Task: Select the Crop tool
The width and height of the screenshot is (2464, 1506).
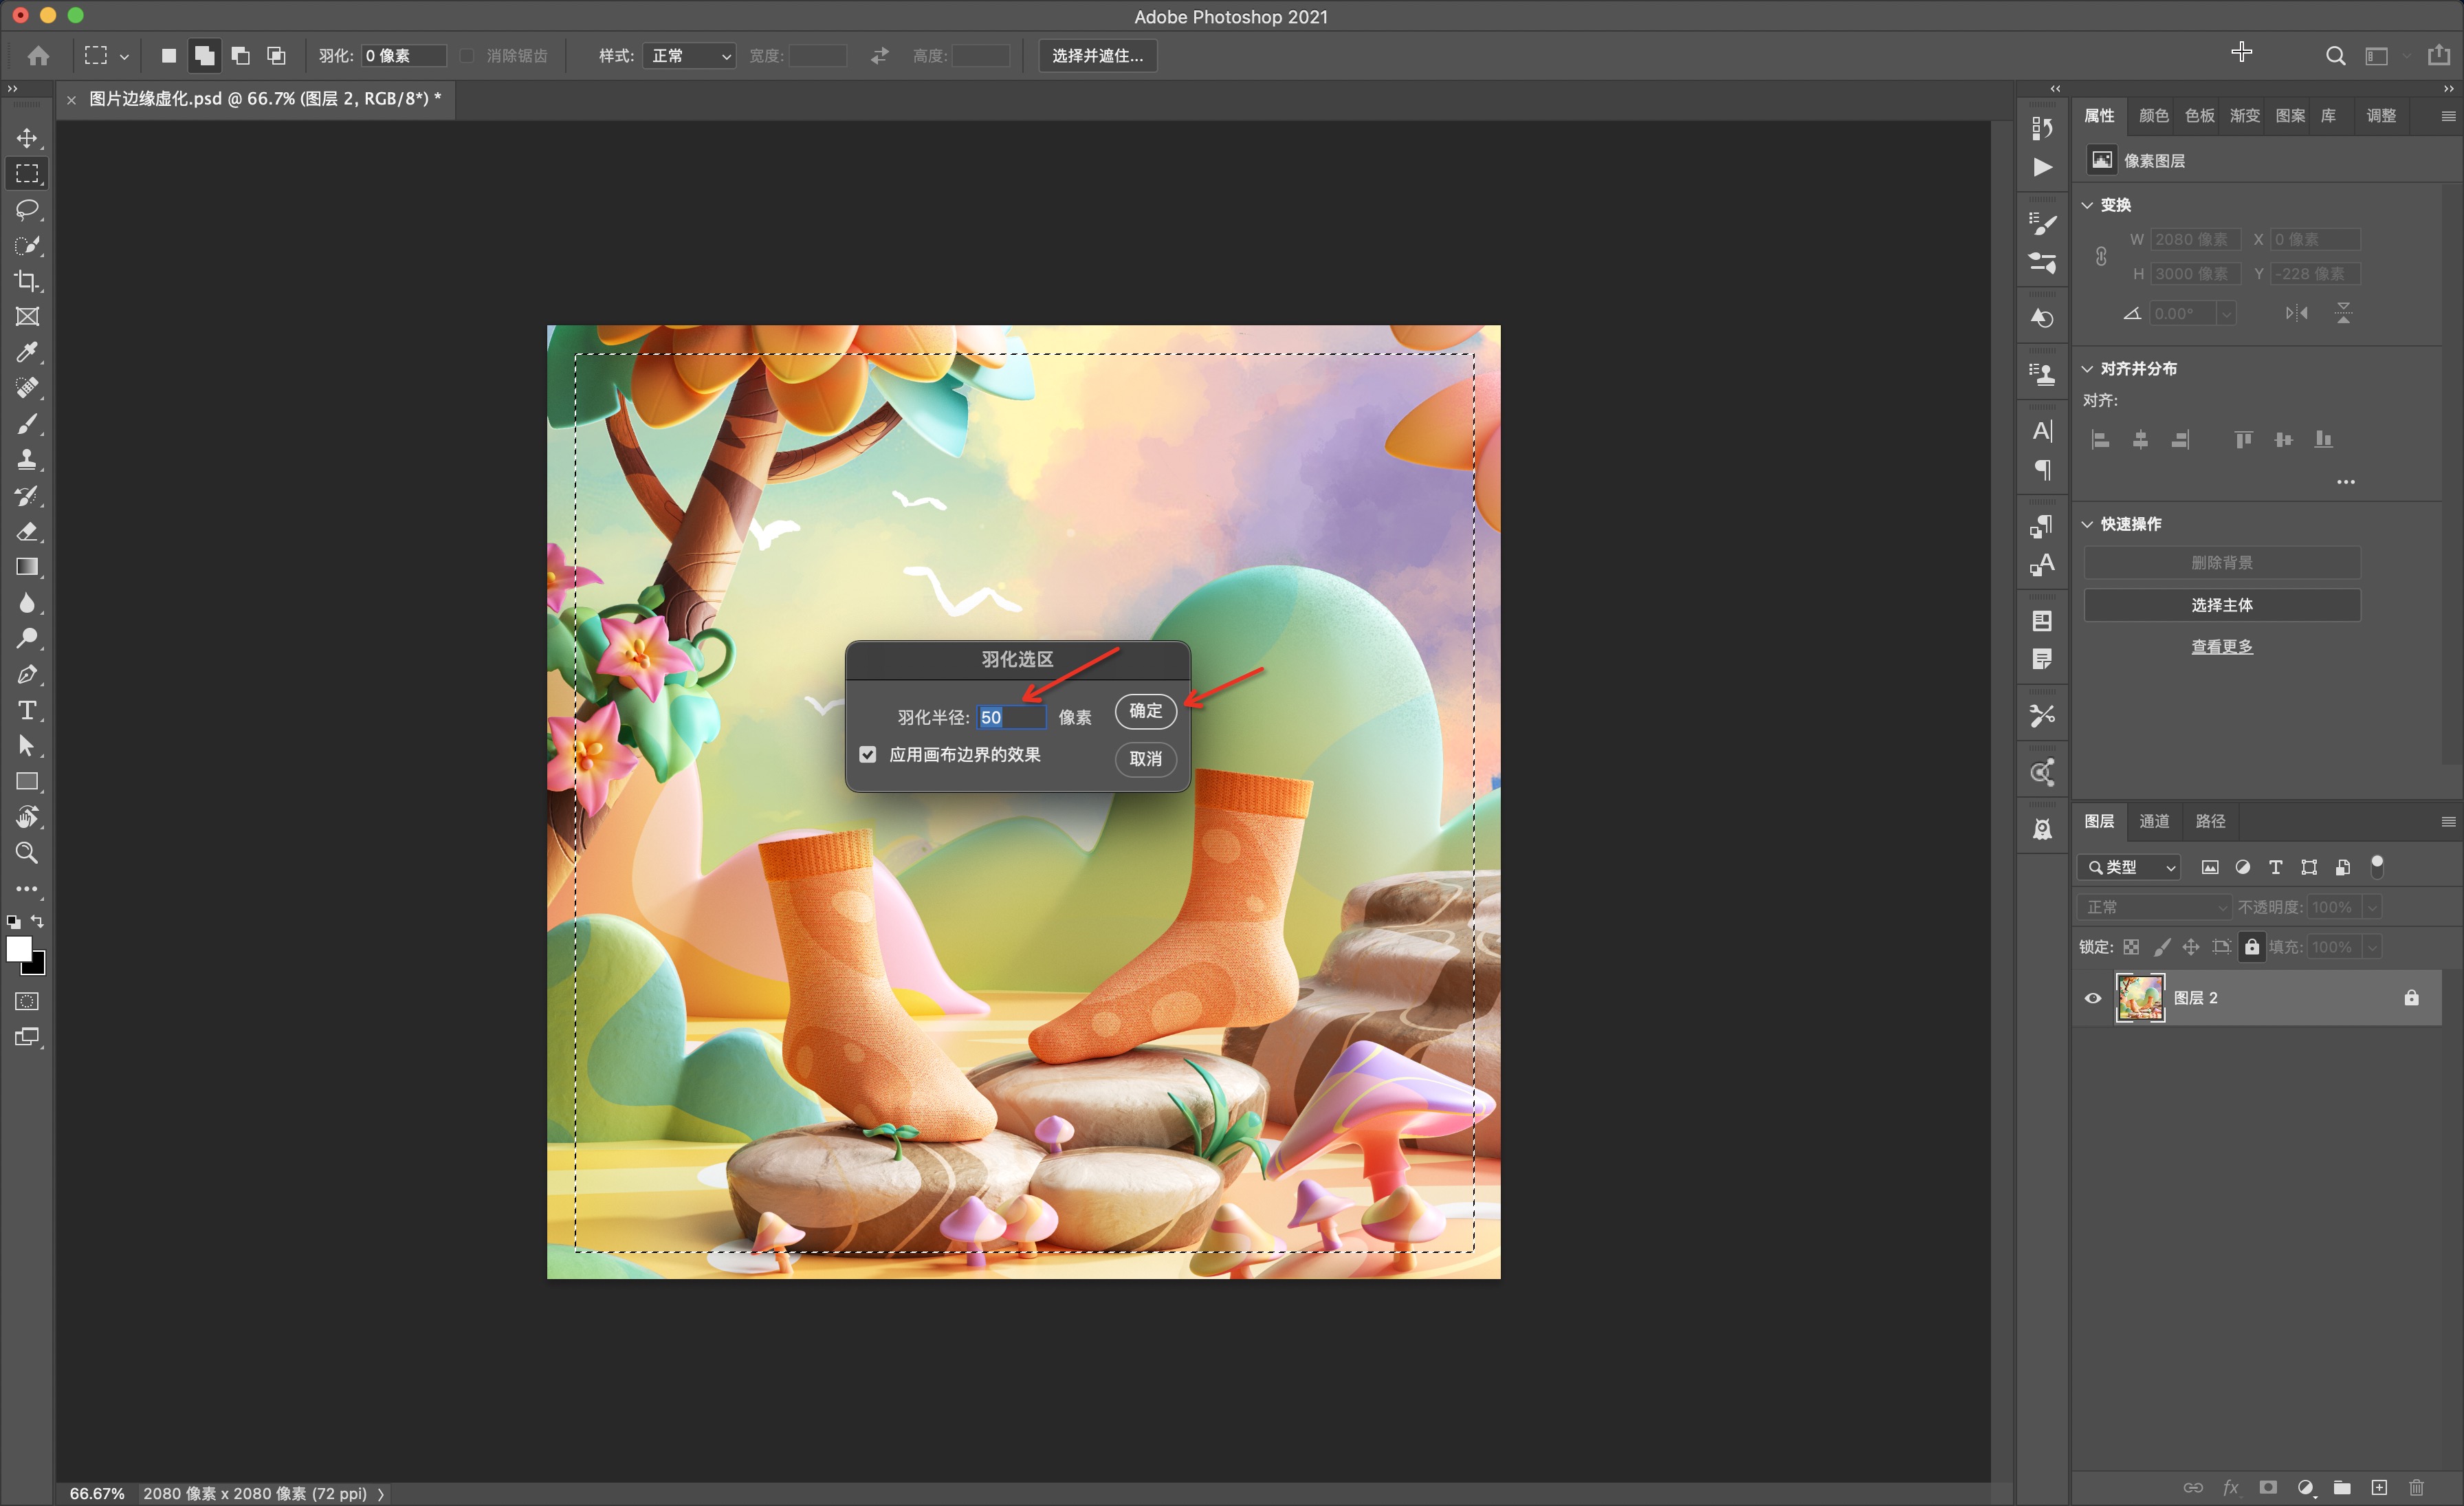Action: click(x=27, y=281)
